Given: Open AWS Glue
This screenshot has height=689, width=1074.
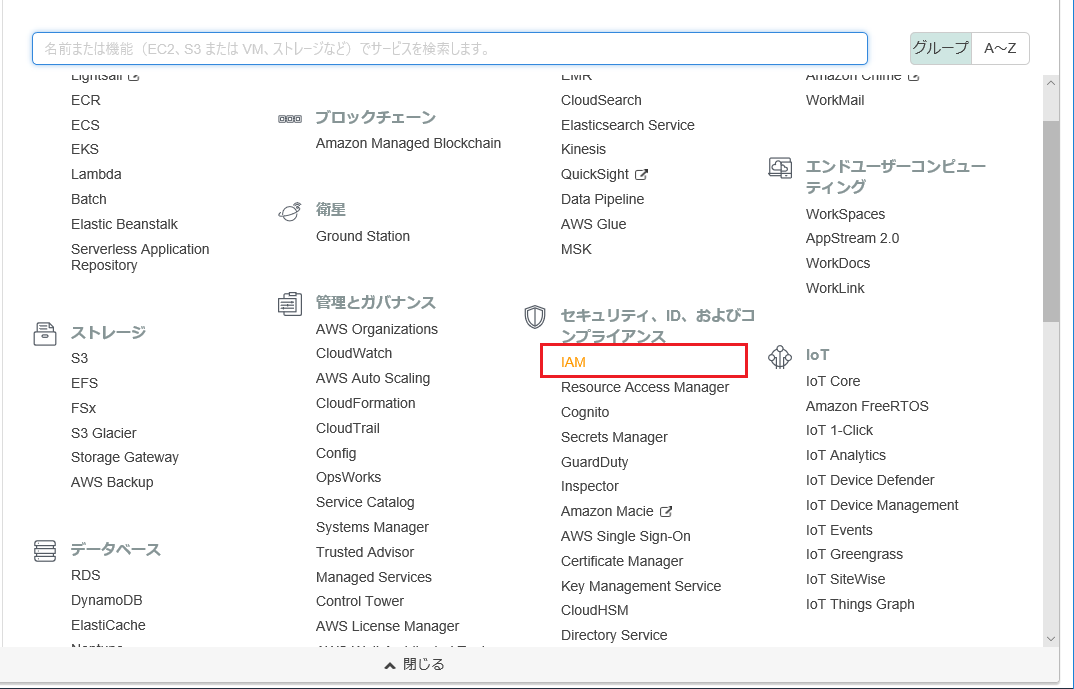Looking at the screenshot, I should pos(593,225).
